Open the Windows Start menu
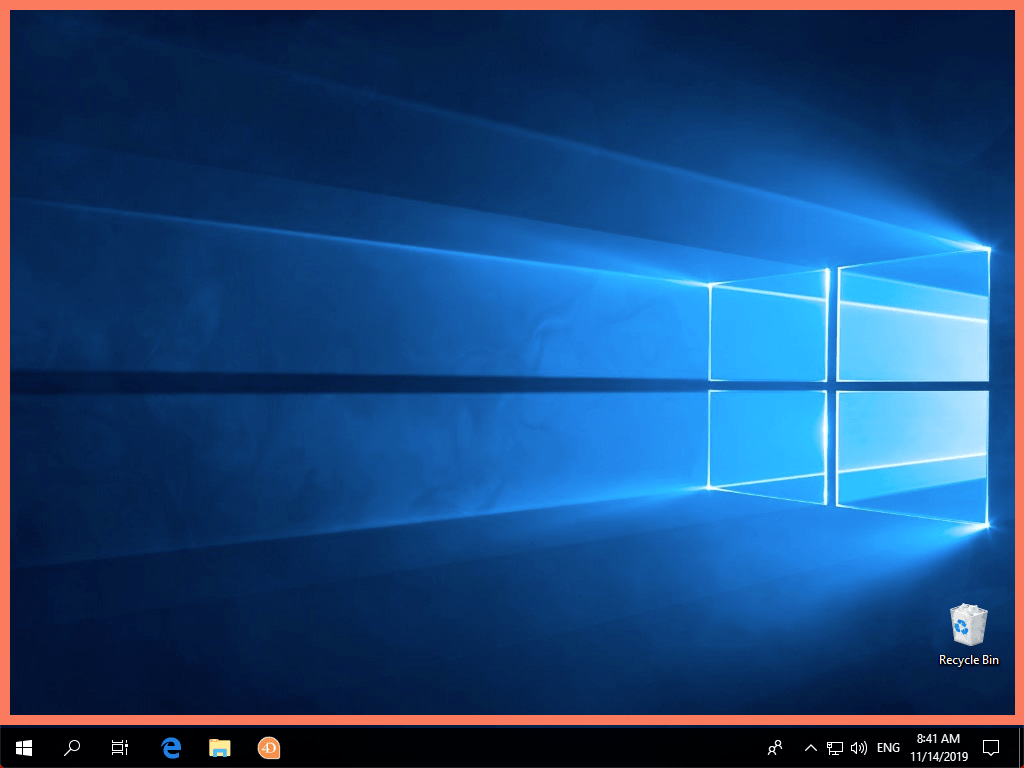1024x768 pixels. (24, 748)
